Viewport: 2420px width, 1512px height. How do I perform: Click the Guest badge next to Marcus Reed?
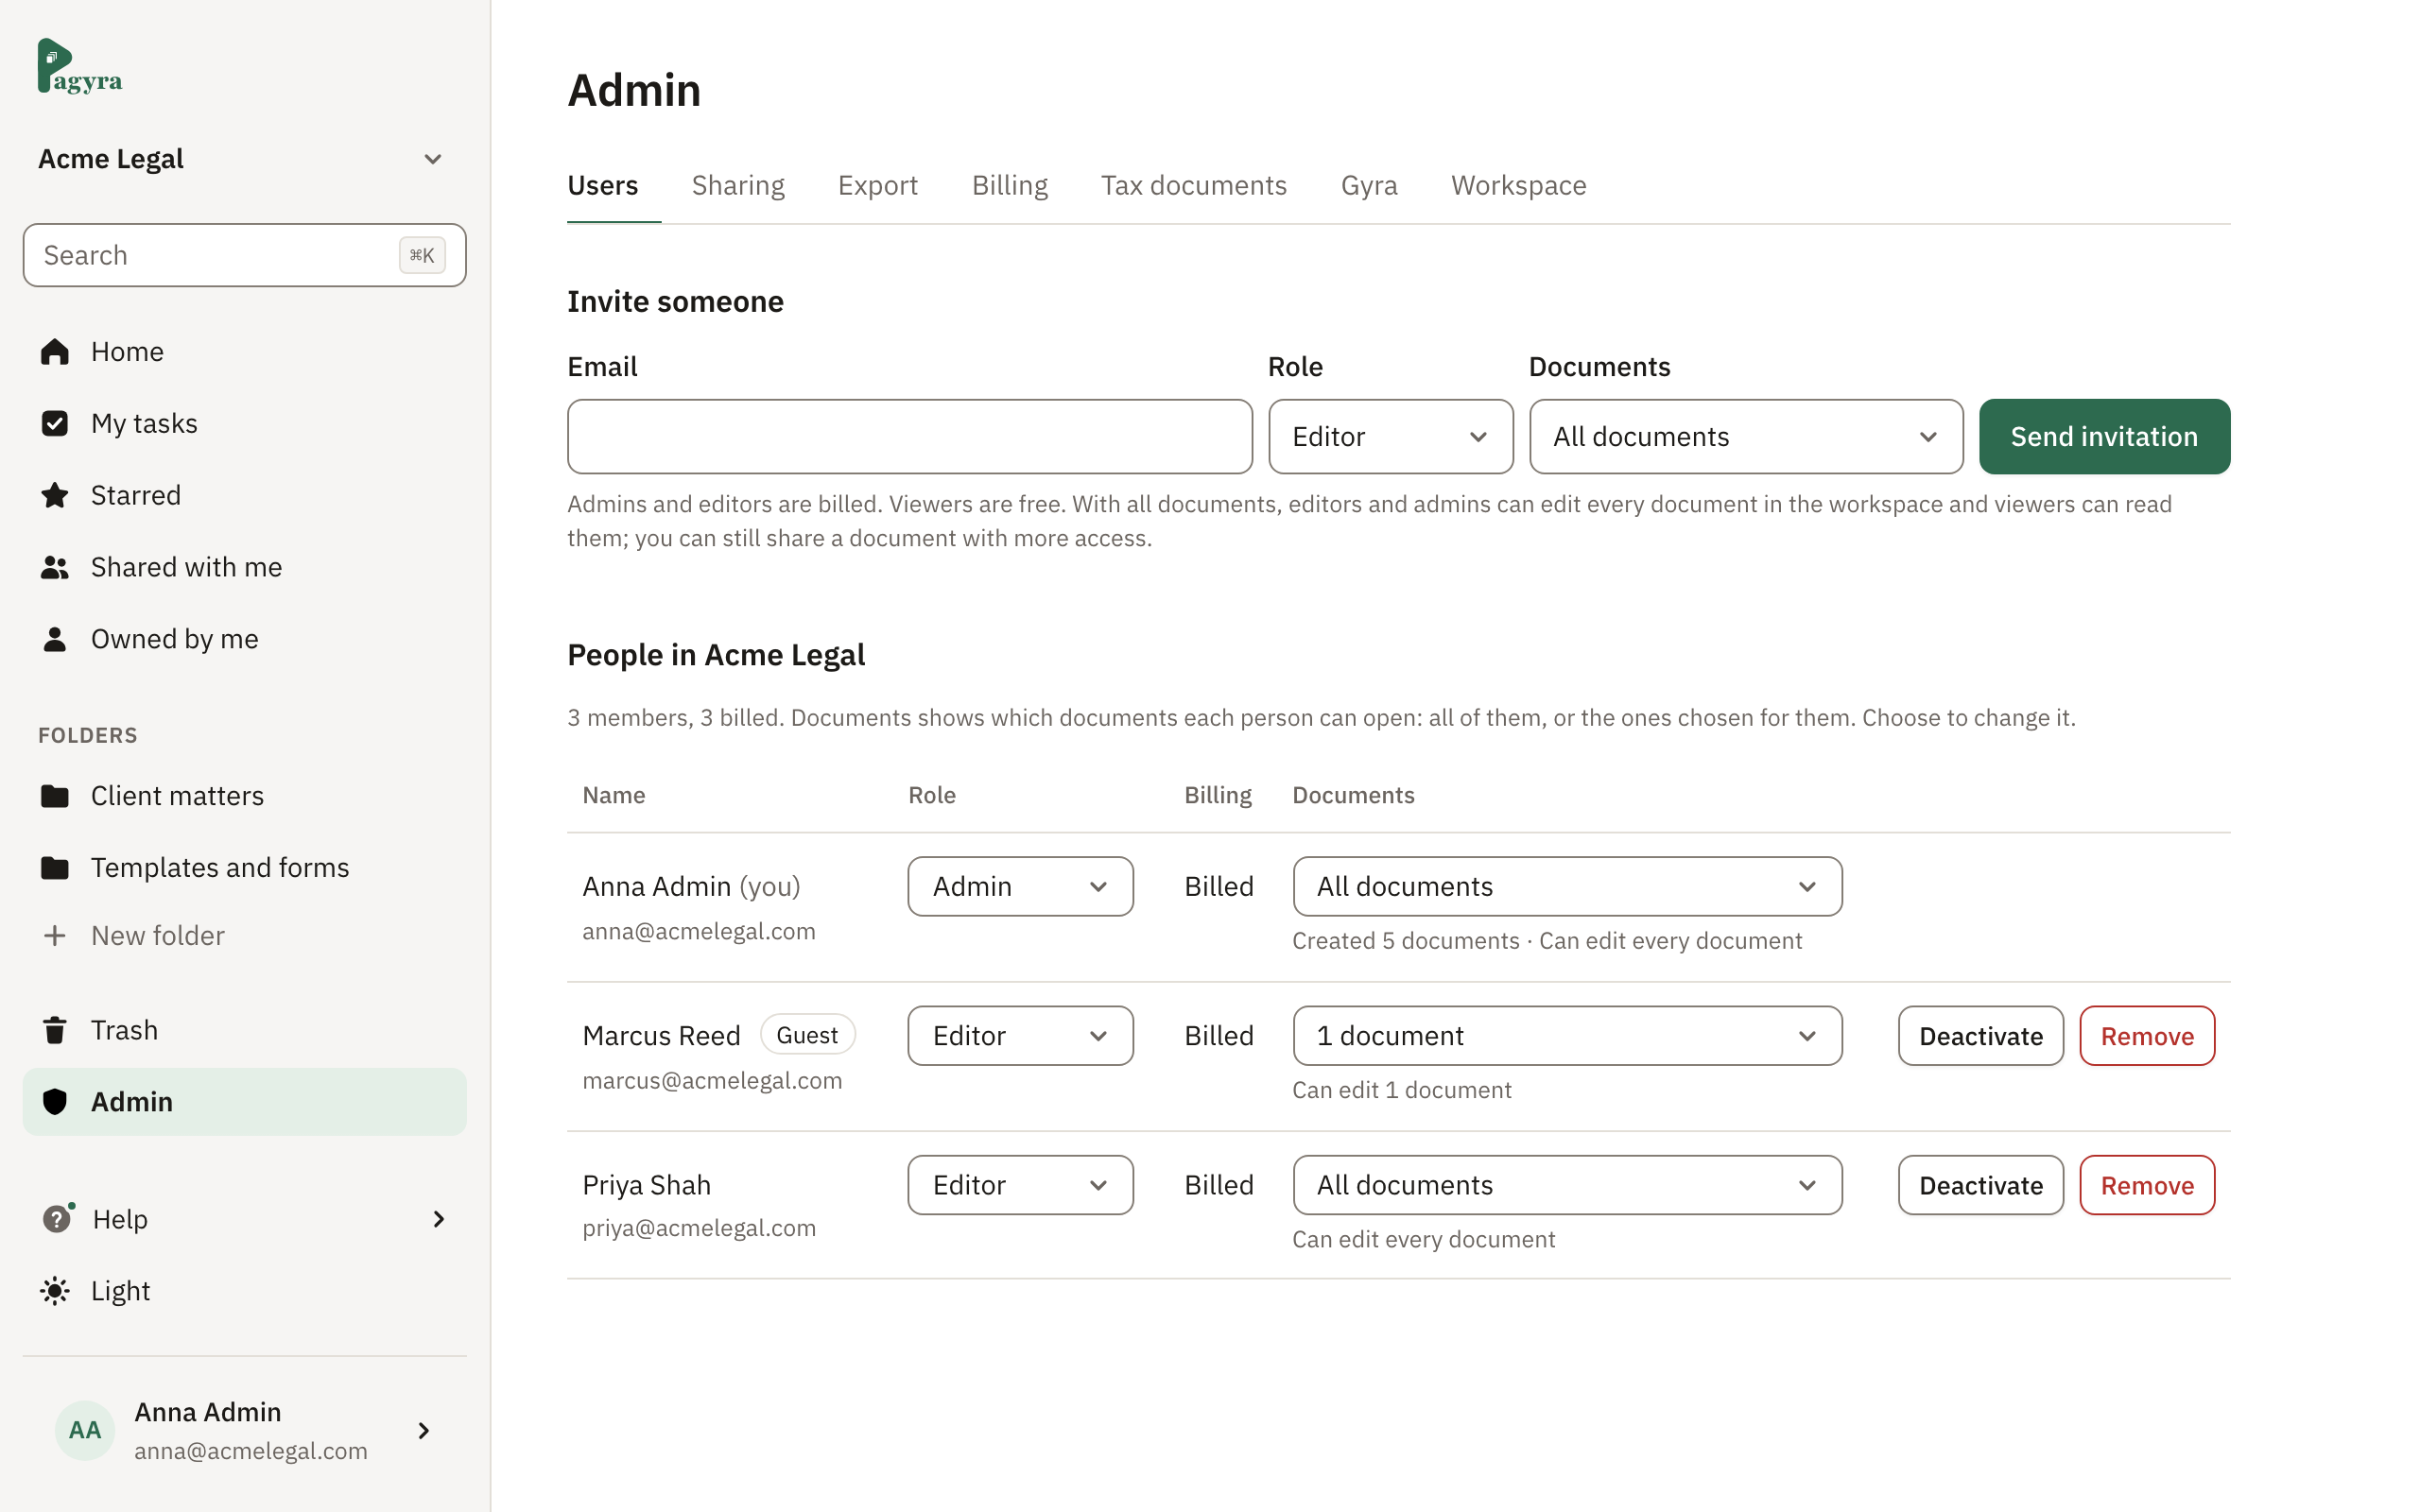(x=807, y=1035)
